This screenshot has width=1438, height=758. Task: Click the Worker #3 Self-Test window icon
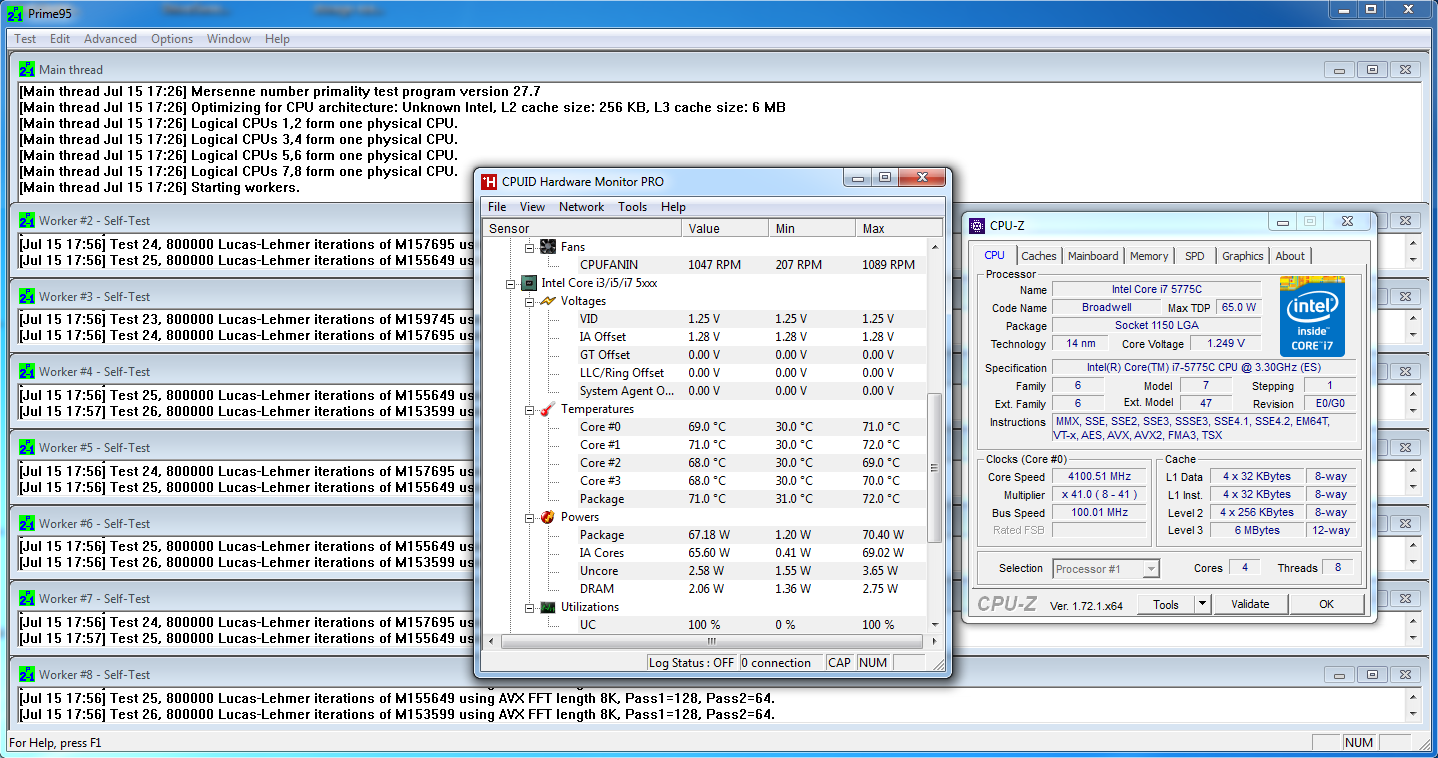click(x=27, y=296)
